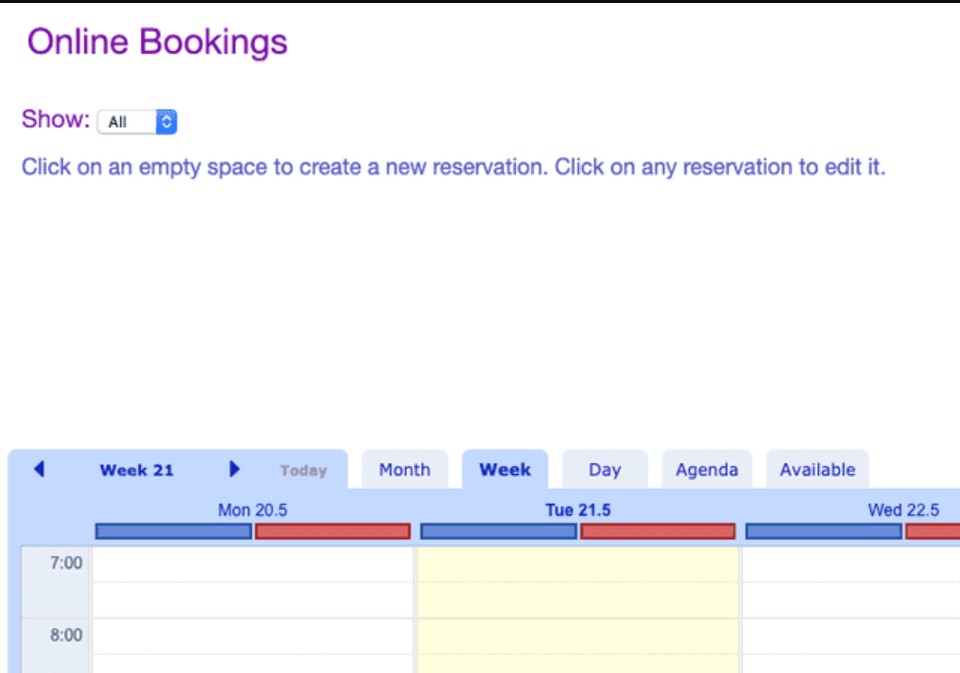Click the red bar under Tue 21.5

(x=656, y=529)
